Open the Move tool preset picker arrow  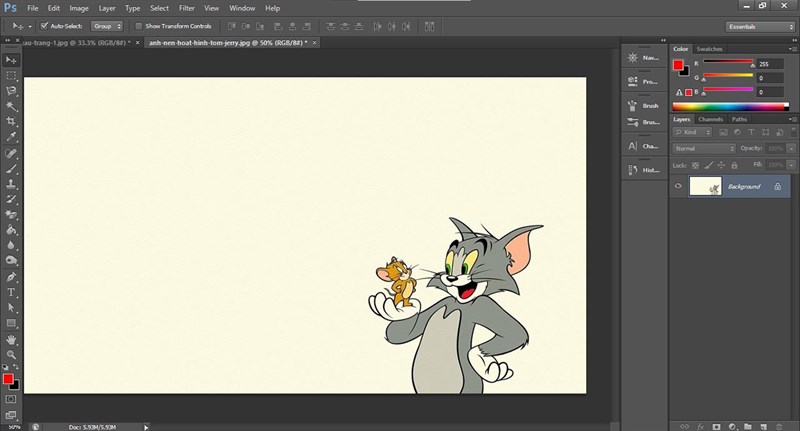[30, 26]
